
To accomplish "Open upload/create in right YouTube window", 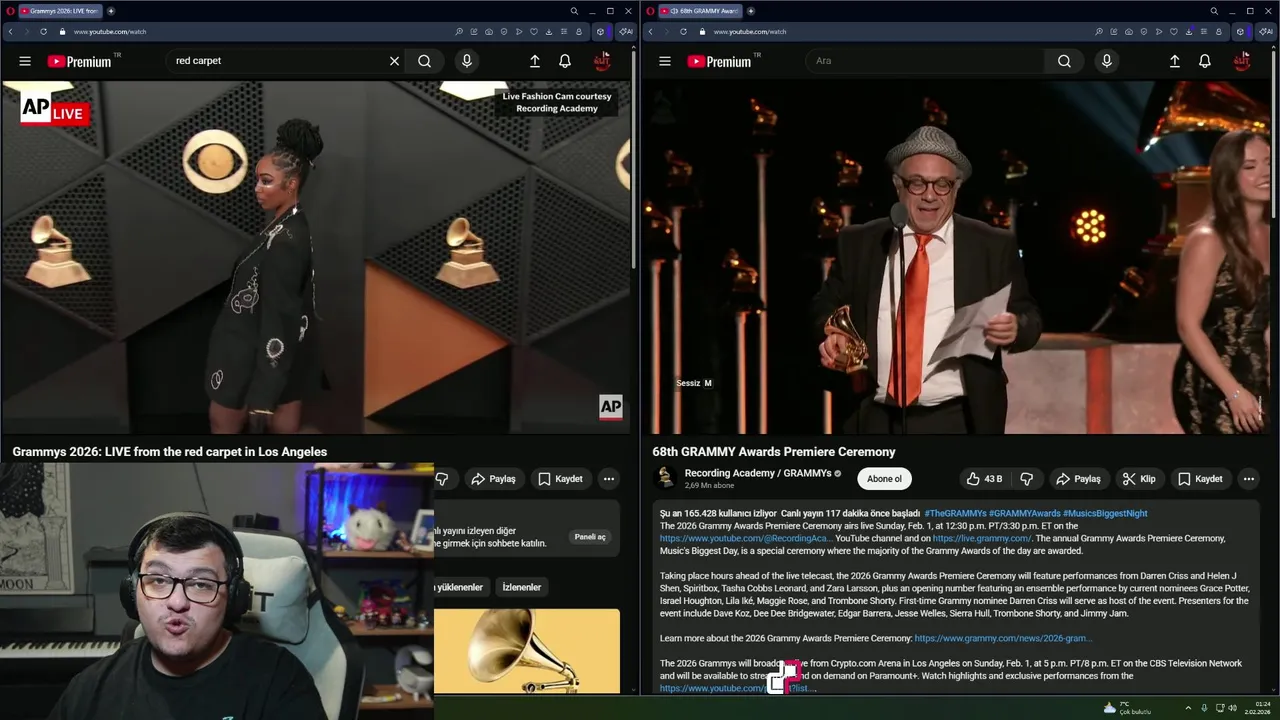I will pyautogui.click(x=1175, y=61).
